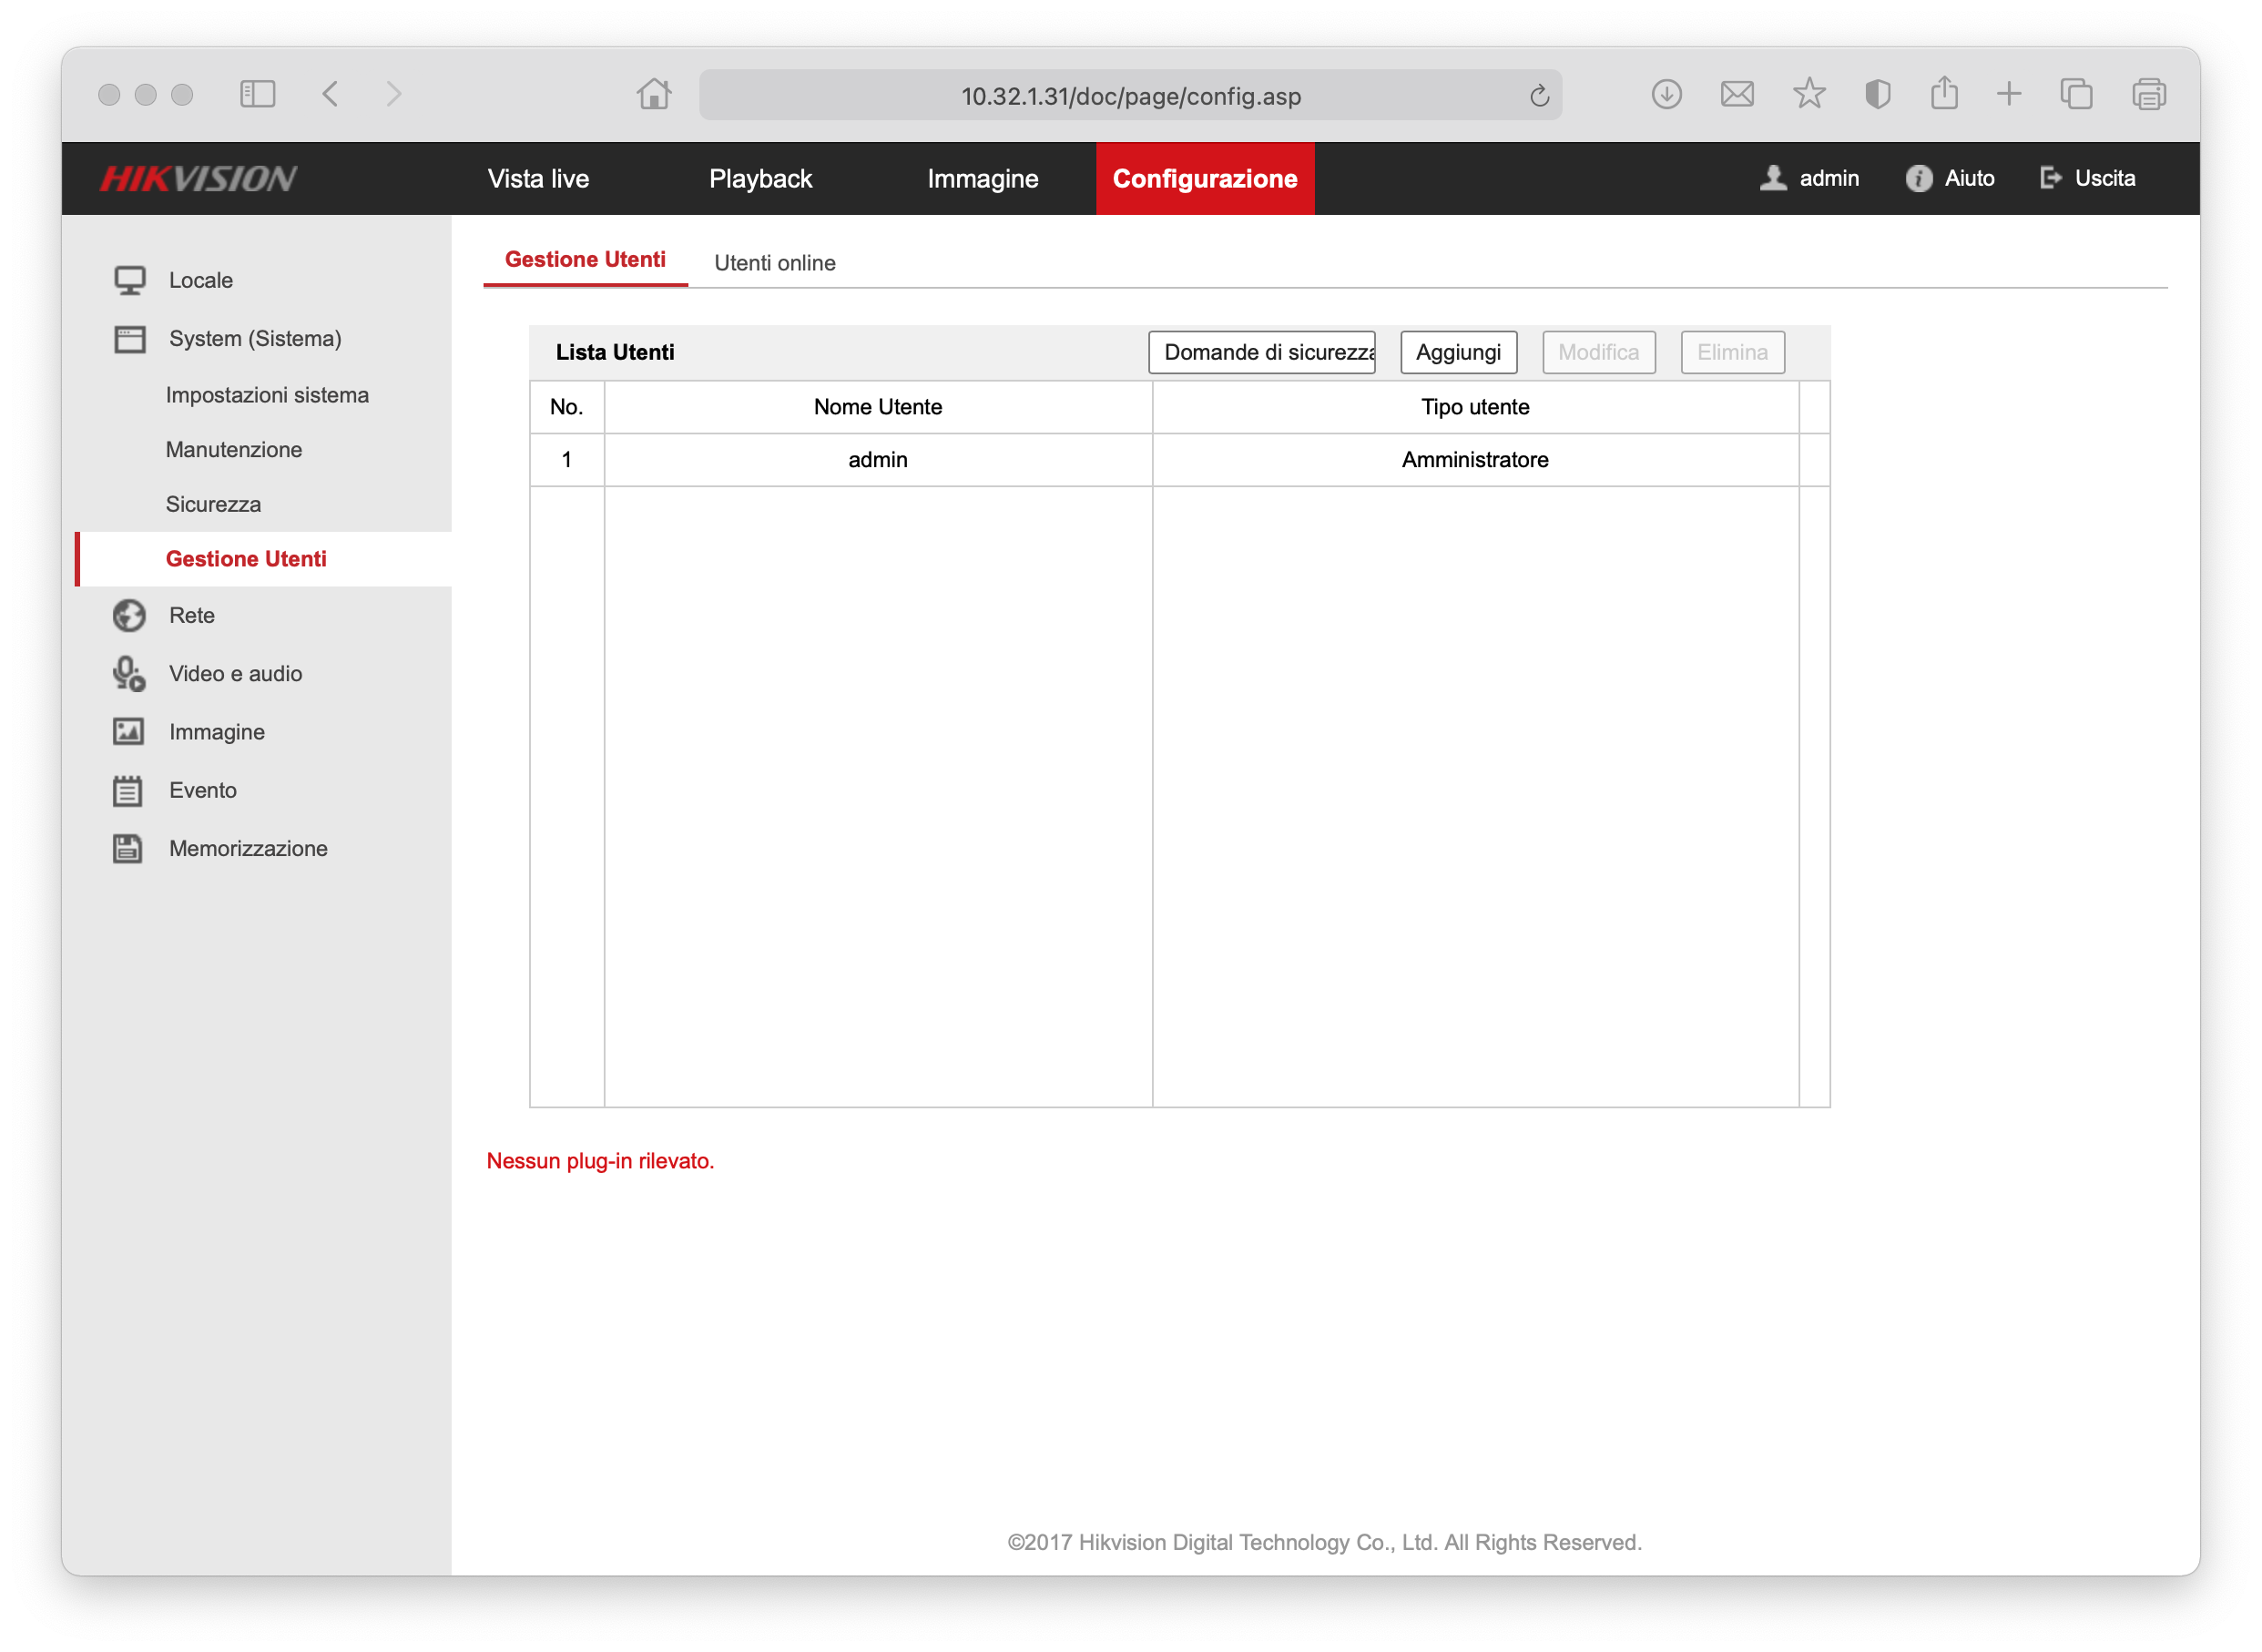Show the tab overview icon
2262x1652 pixels.
(x=2076, y=94)
